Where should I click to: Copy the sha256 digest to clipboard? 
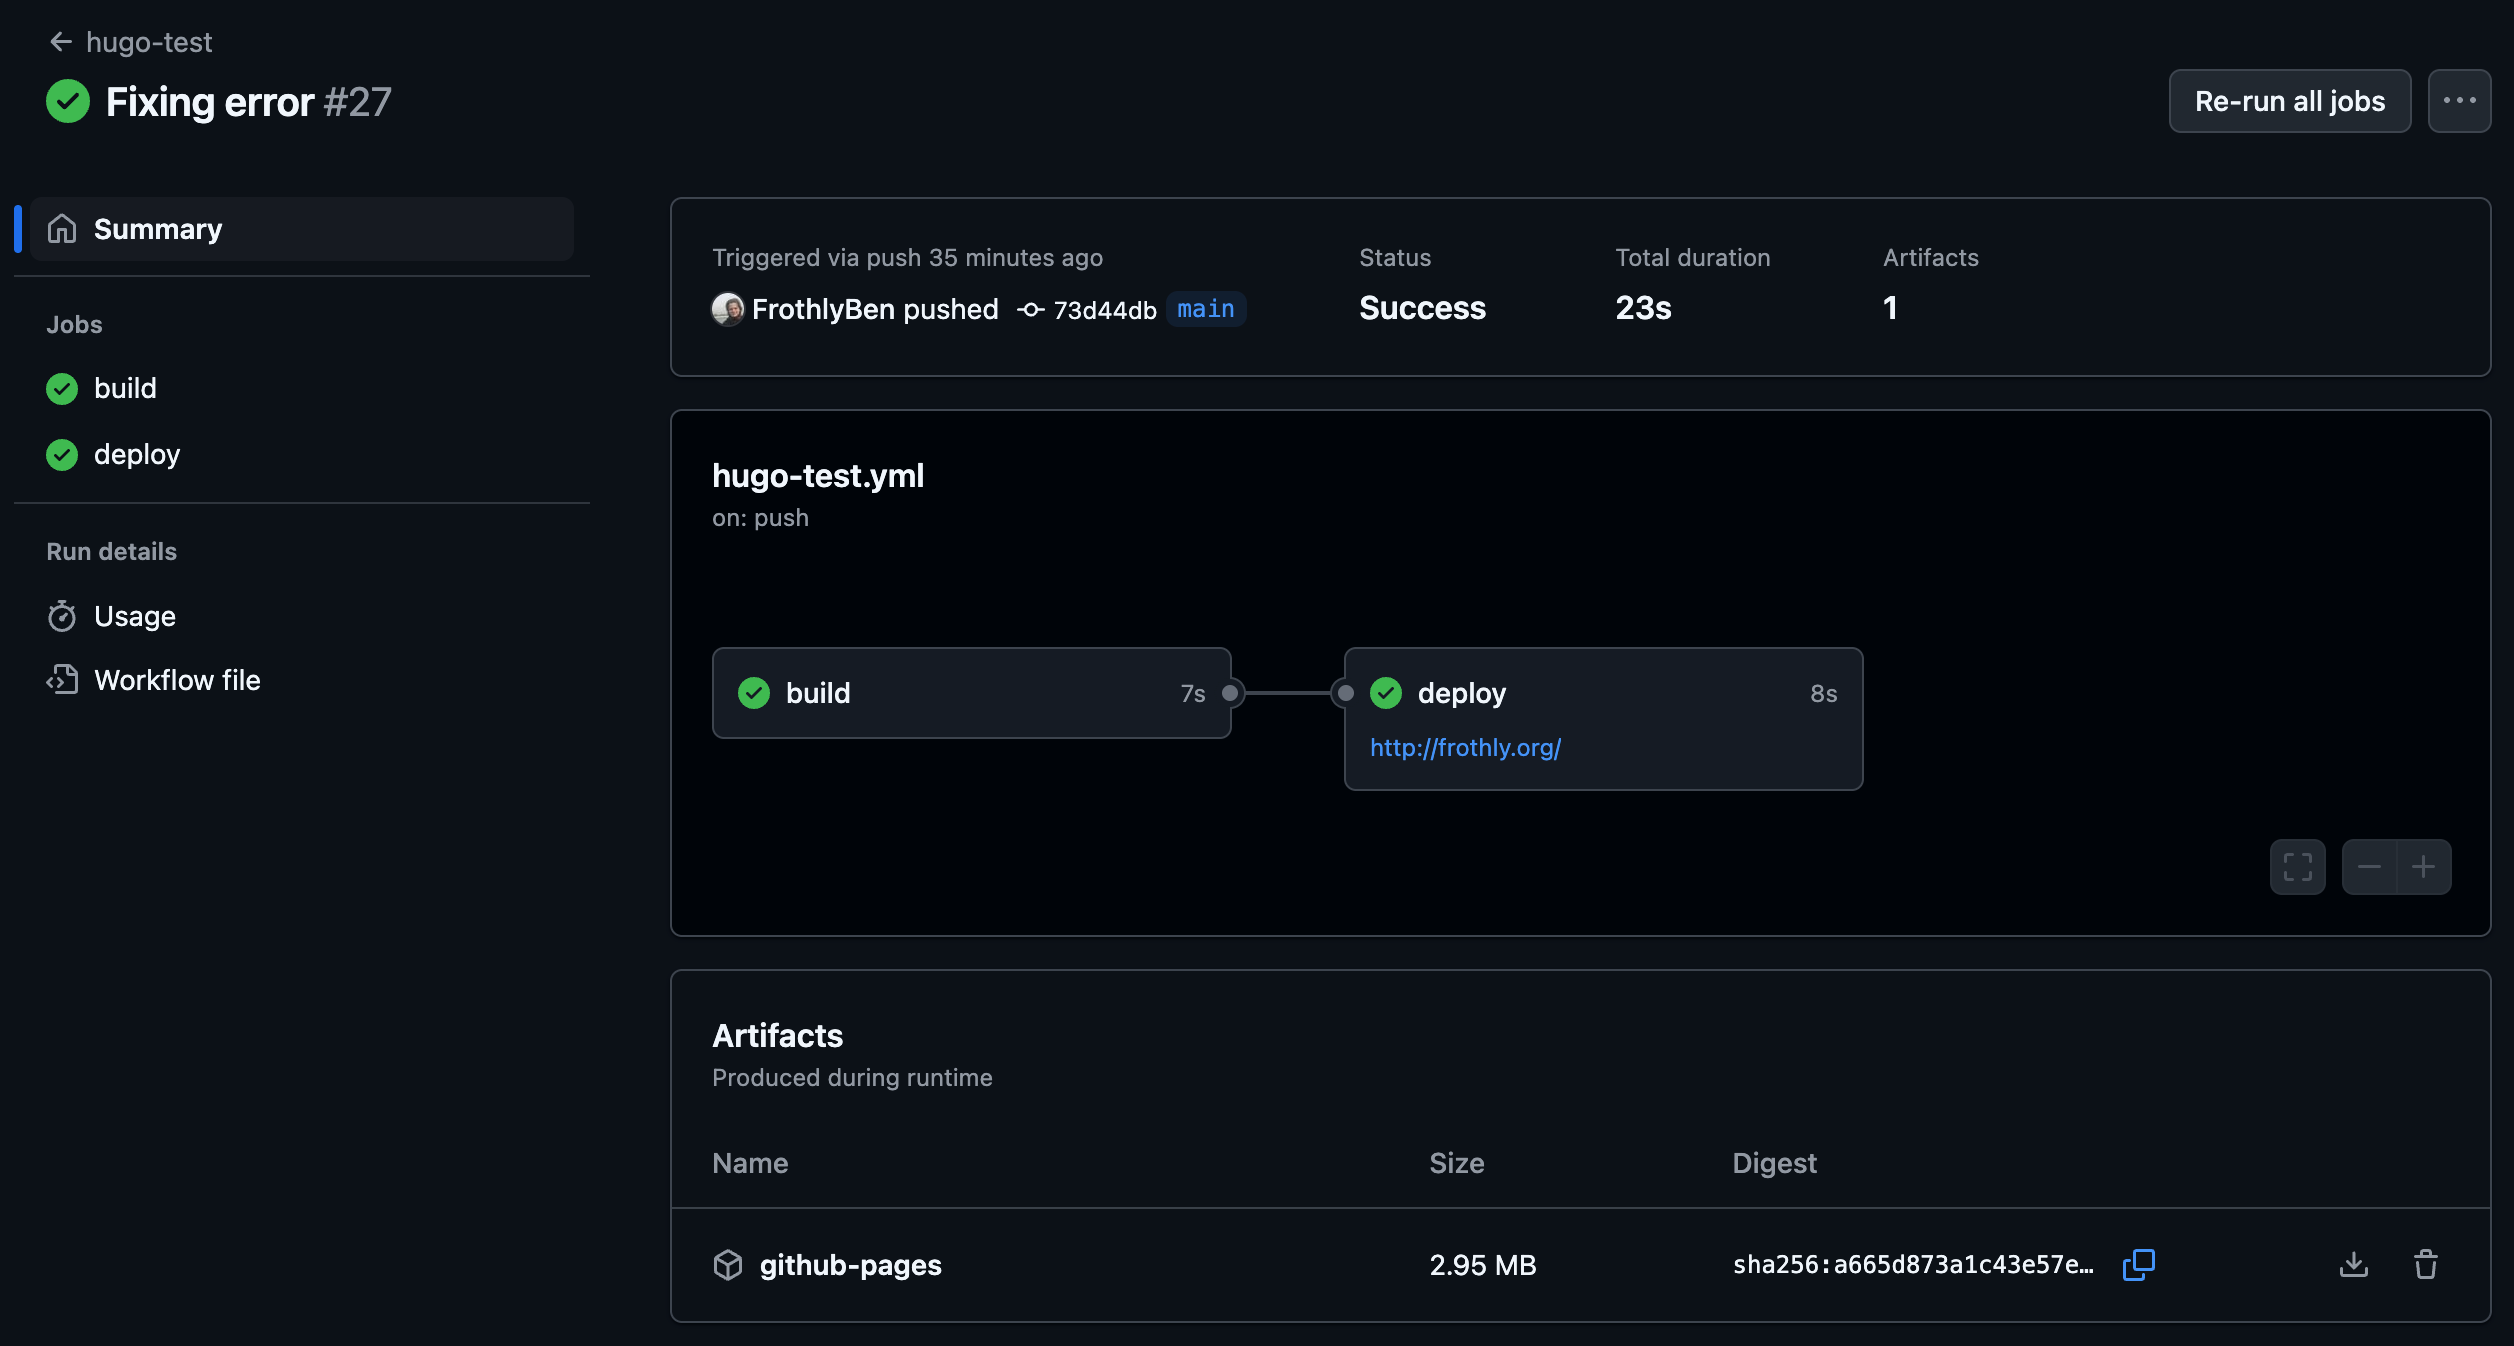pos(2139,1265)
